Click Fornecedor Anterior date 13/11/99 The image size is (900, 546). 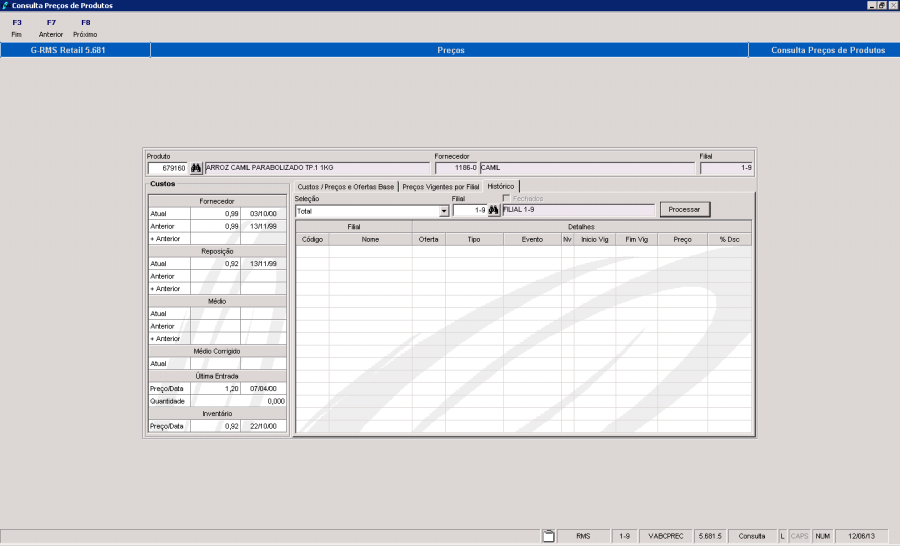coord(263,226)
